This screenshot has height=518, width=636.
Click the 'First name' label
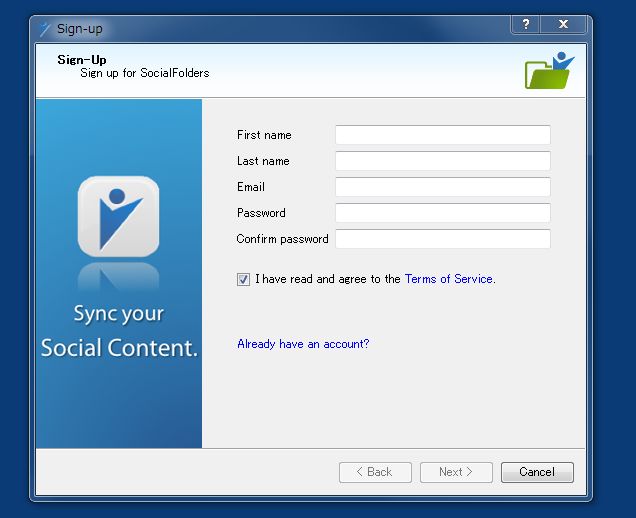(264, 135)
